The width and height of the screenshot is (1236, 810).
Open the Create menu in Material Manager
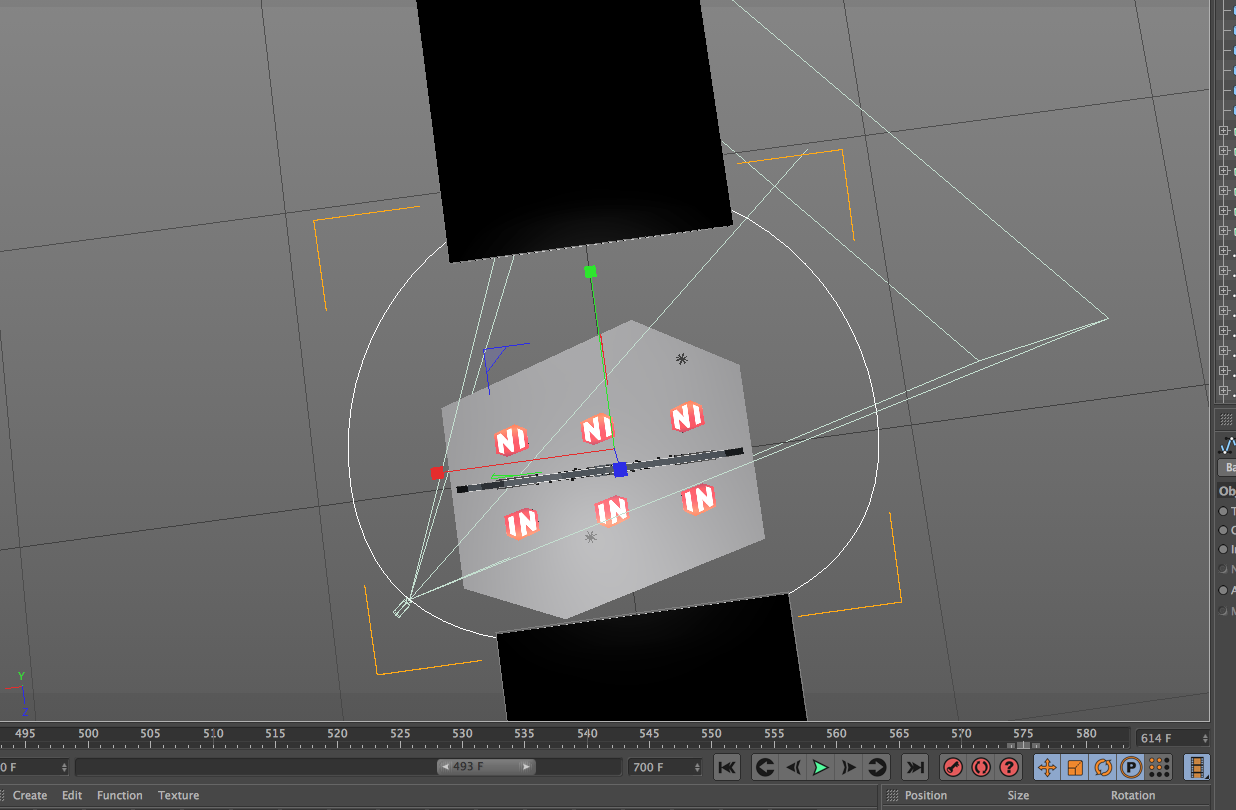[30, 796]
